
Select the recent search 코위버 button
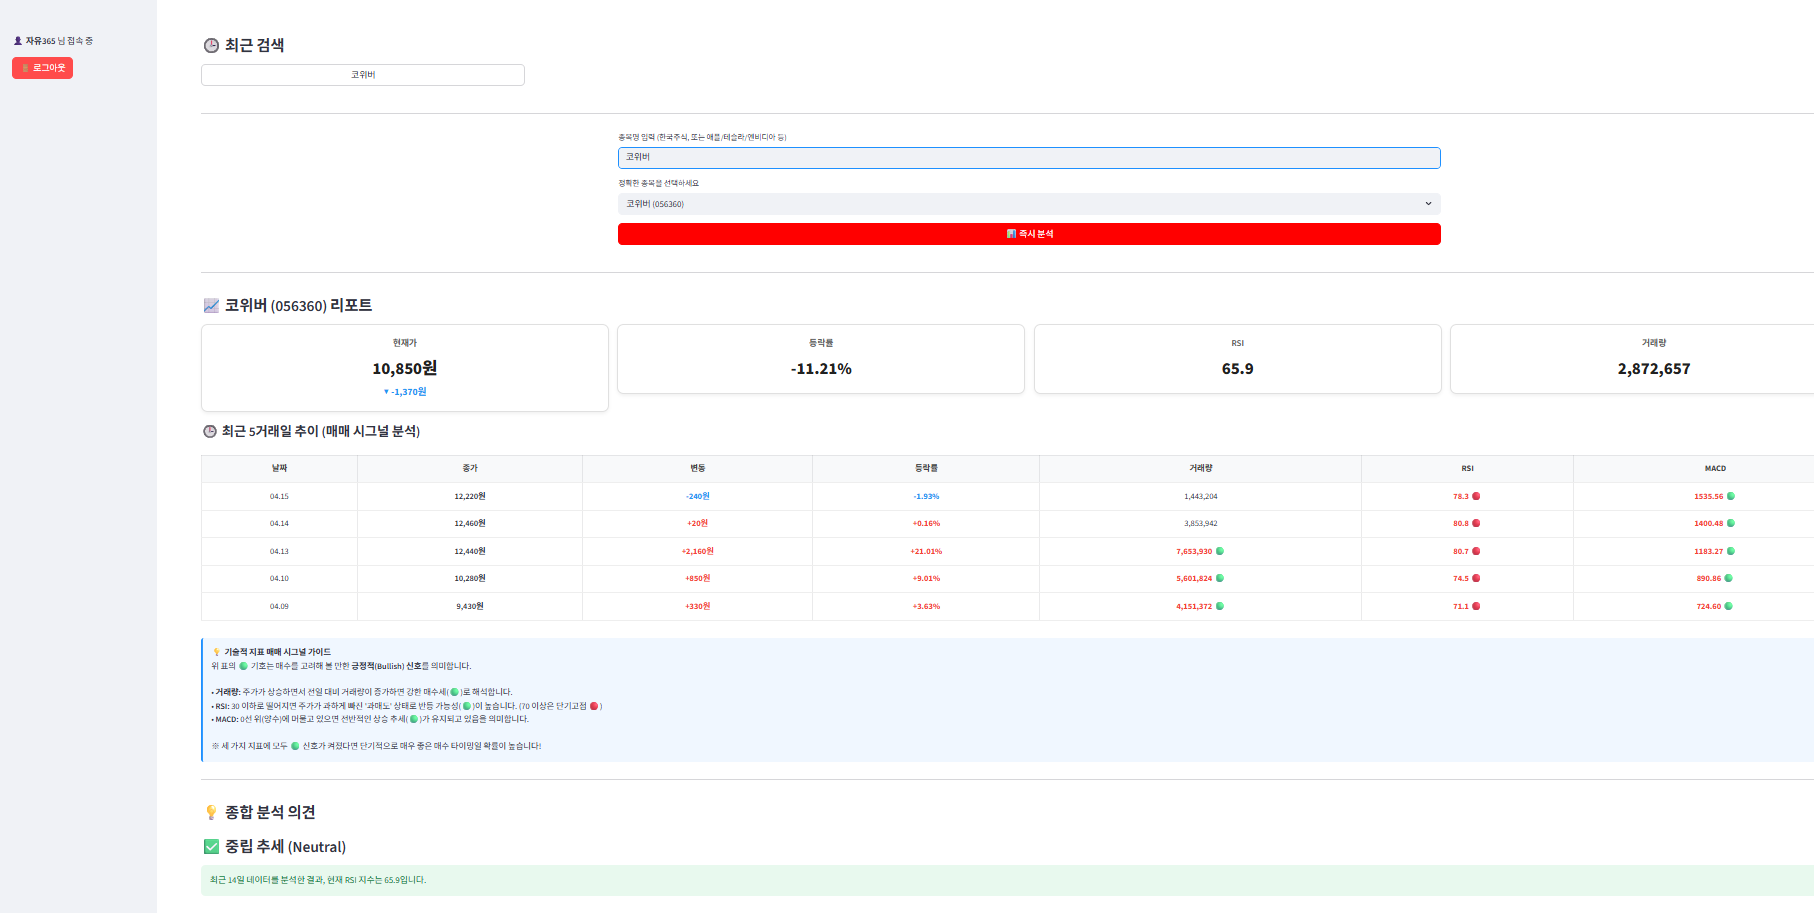(x=363, y=75)
